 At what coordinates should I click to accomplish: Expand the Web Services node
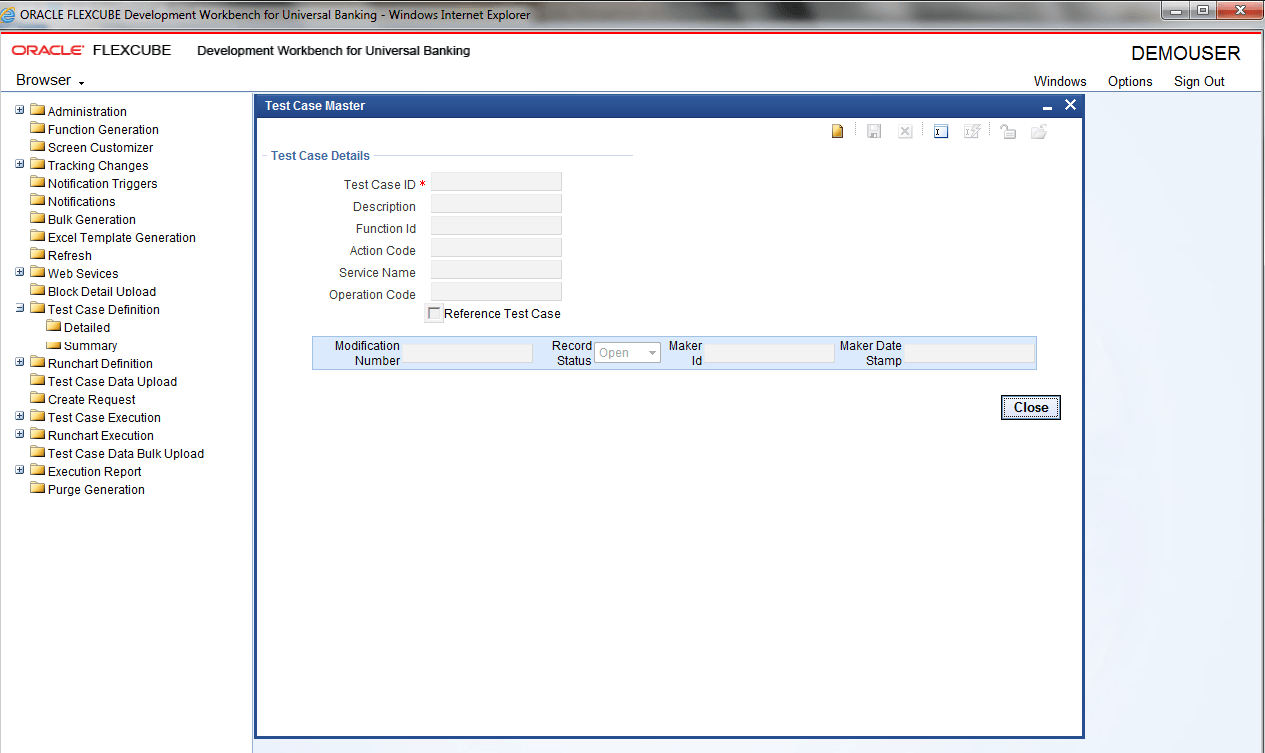[x=20, y=272]
